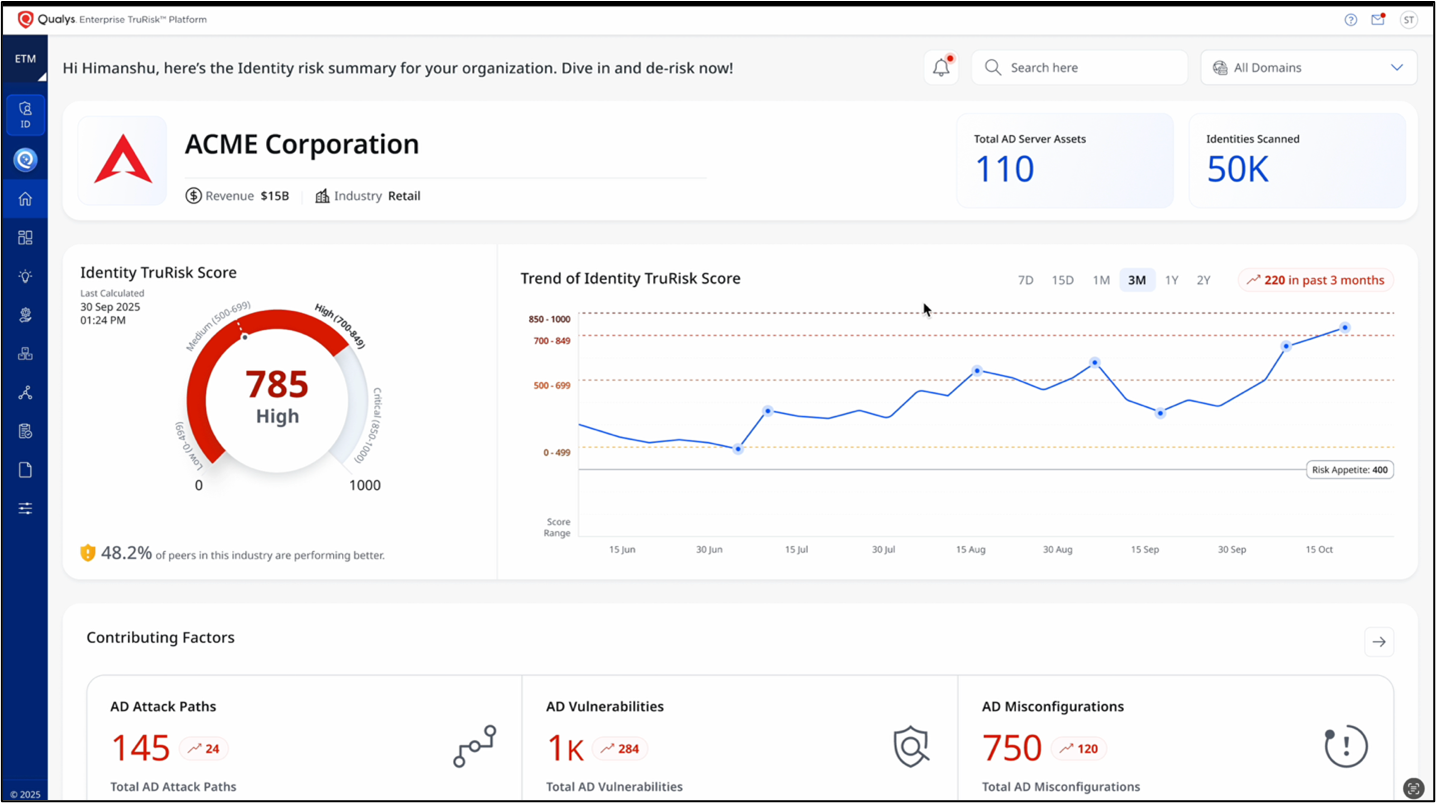Open the sliders settings icon in sidebar
Image resolution: width=1436 pixels, height=803 pixels.
click(x=25, y=509)
